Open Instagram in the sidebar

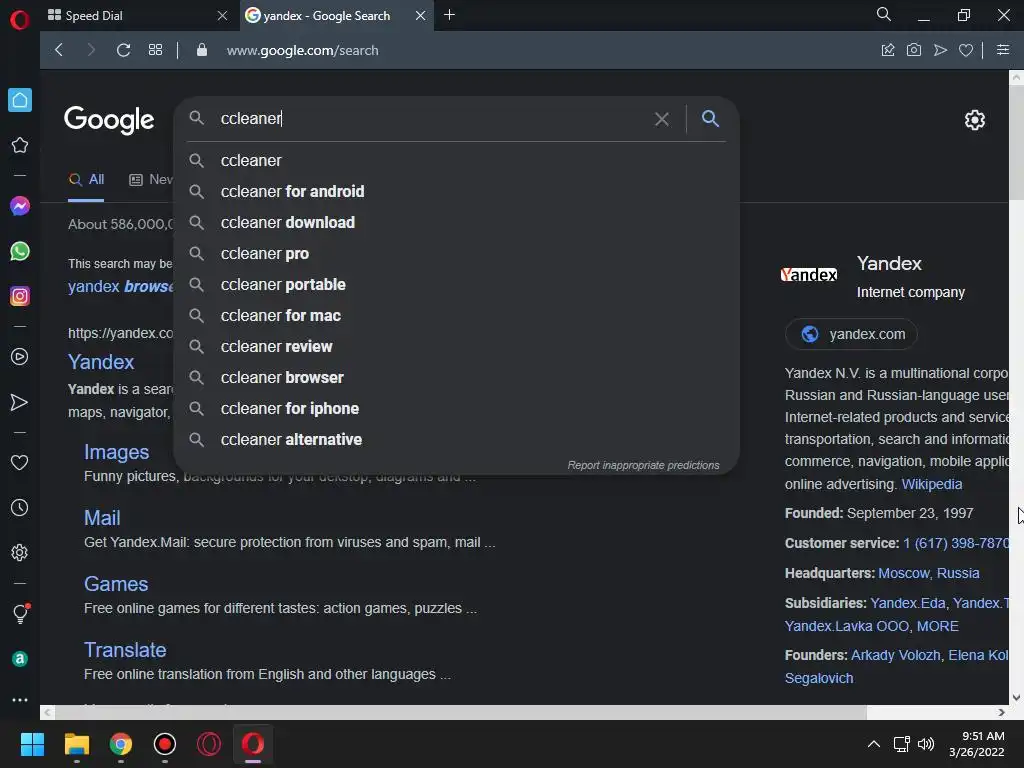(20, 296)
